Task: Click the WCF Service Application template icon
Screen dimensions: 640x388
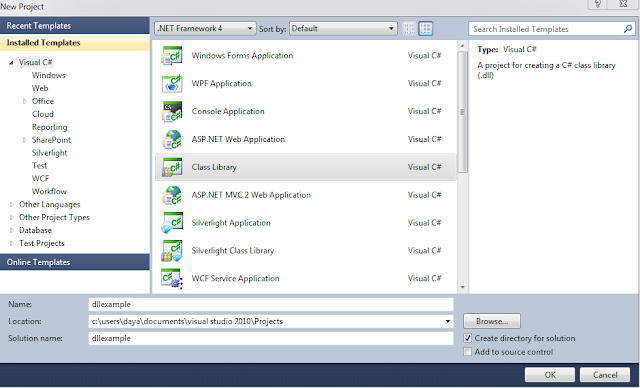Action: (172, 278)
